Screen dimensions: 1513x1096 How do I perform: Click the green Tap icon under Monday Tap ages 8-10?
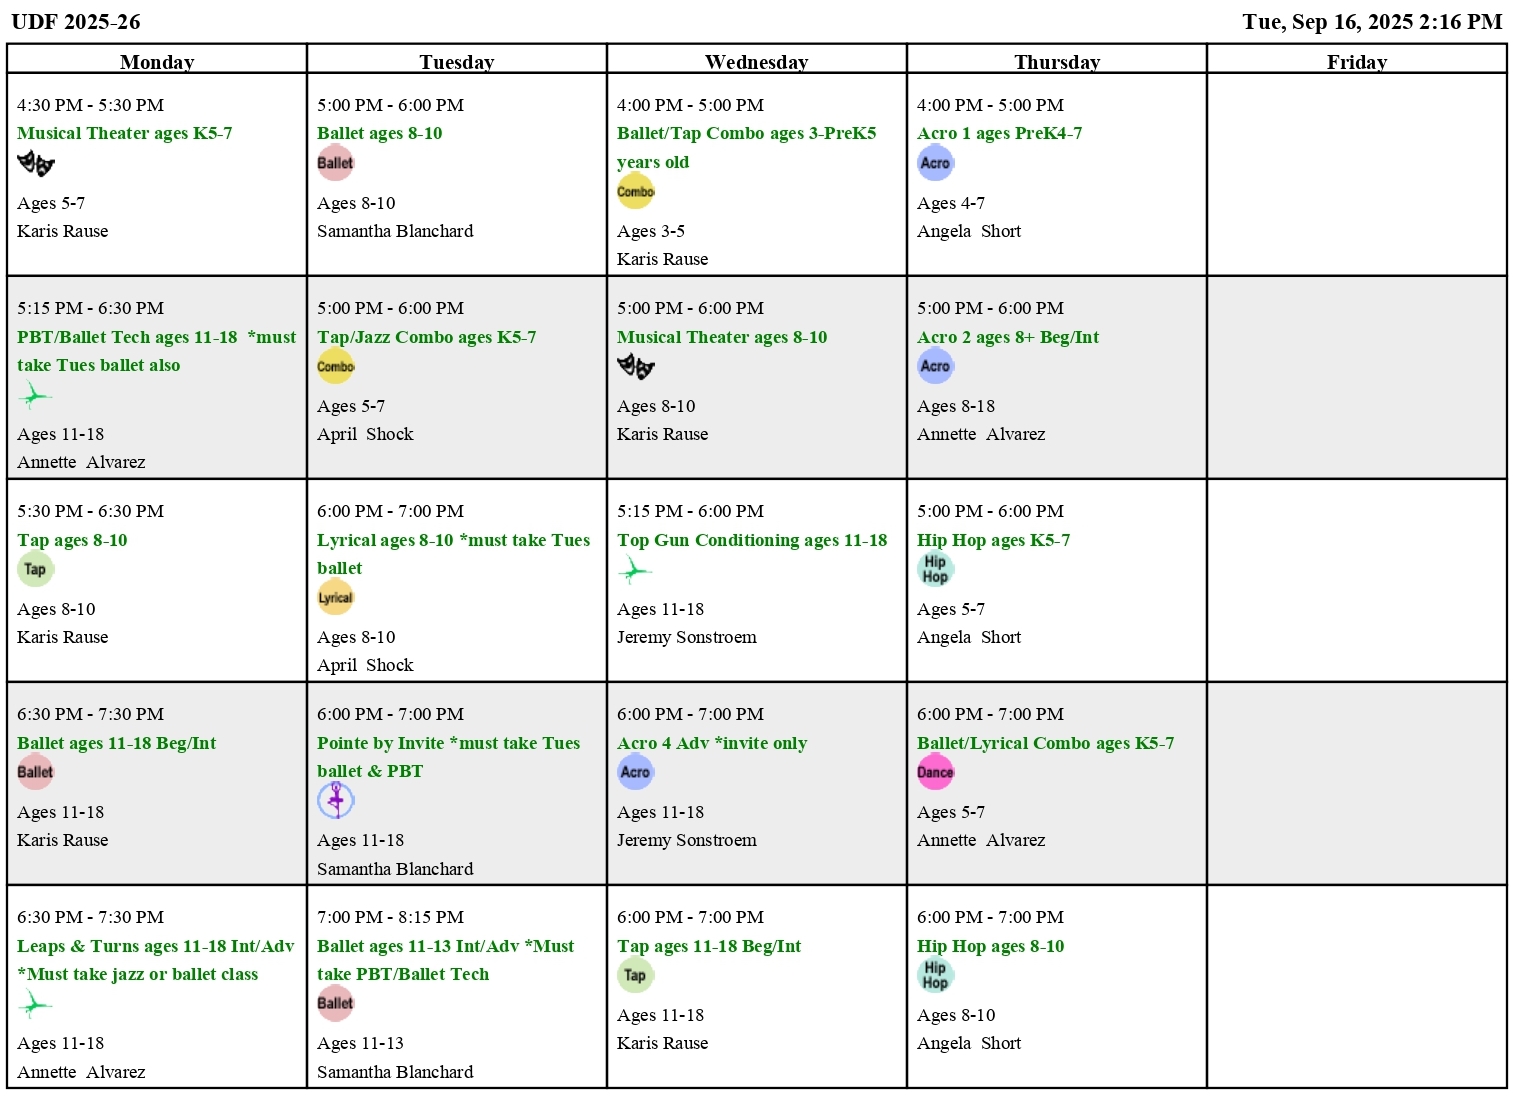click(x=35, y=569)
